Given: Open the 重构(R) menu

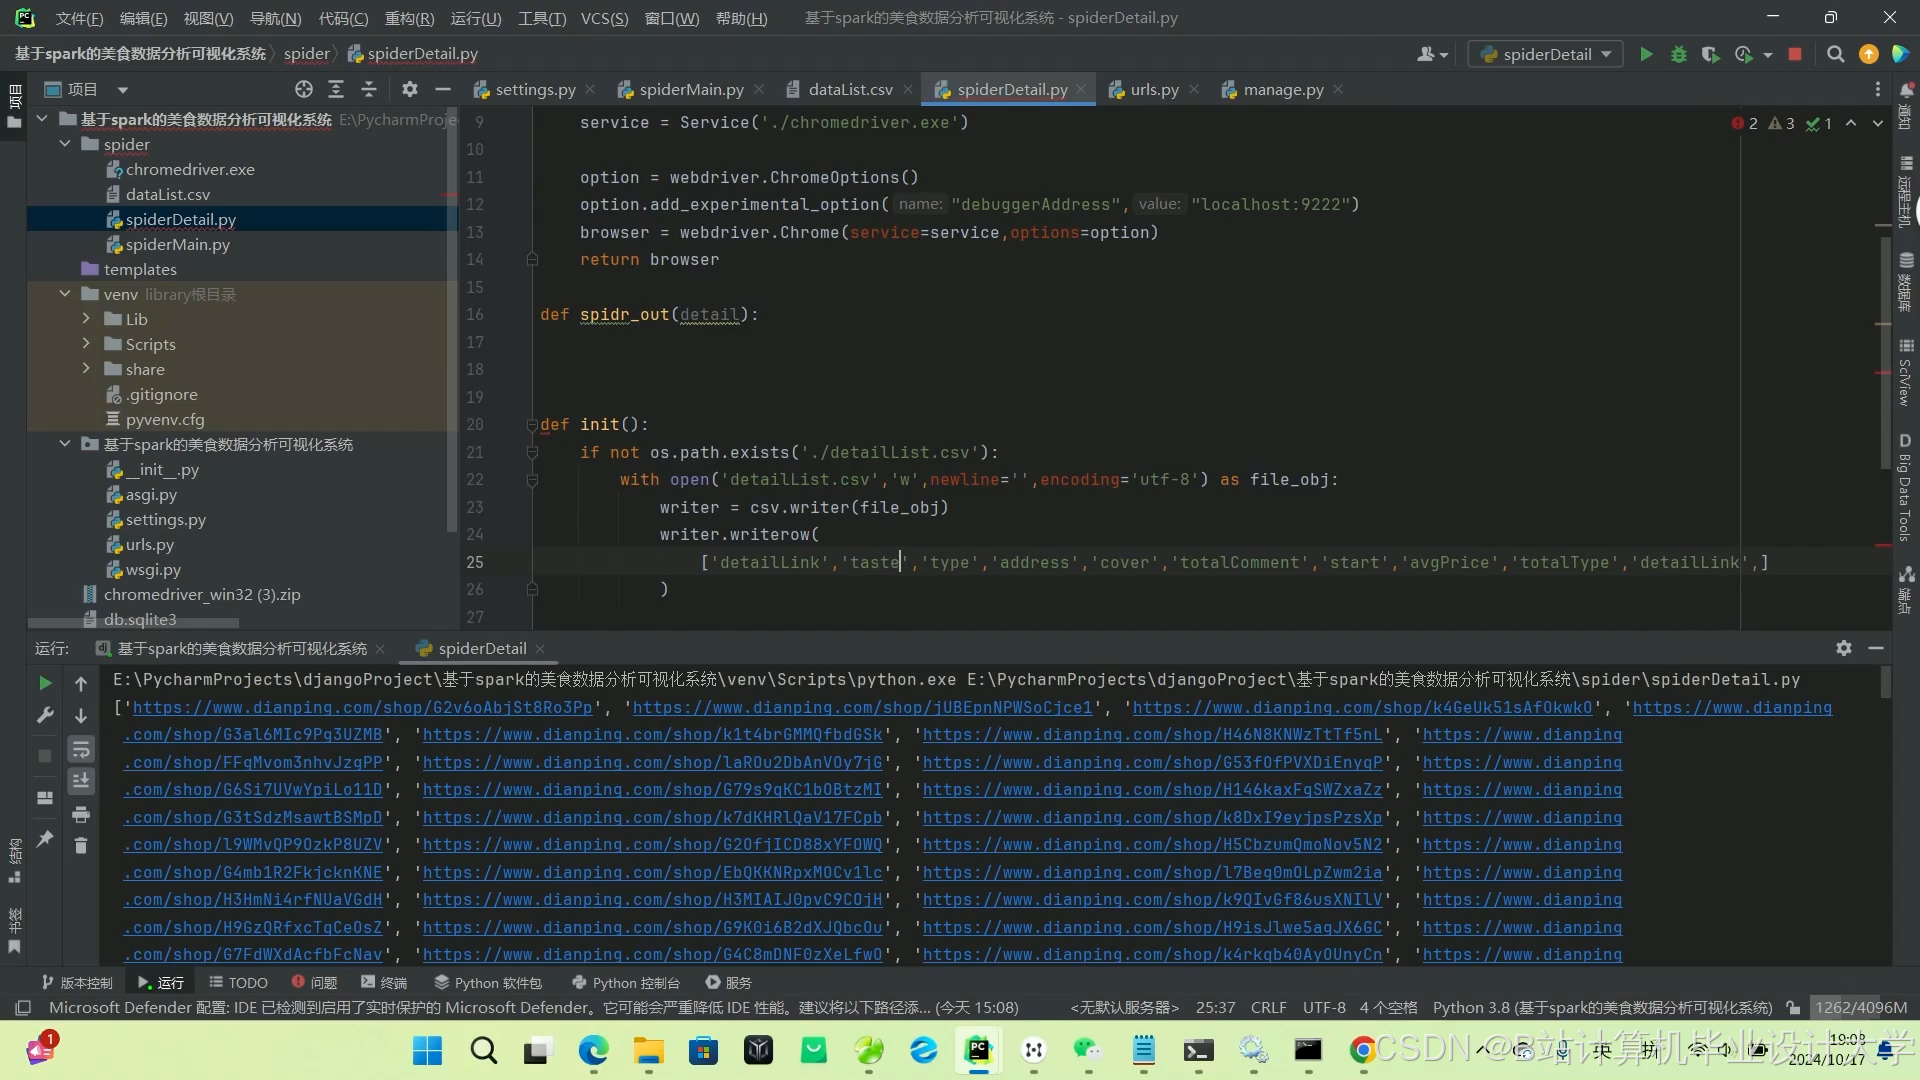Looking at the screenshot, I should 409,18.
